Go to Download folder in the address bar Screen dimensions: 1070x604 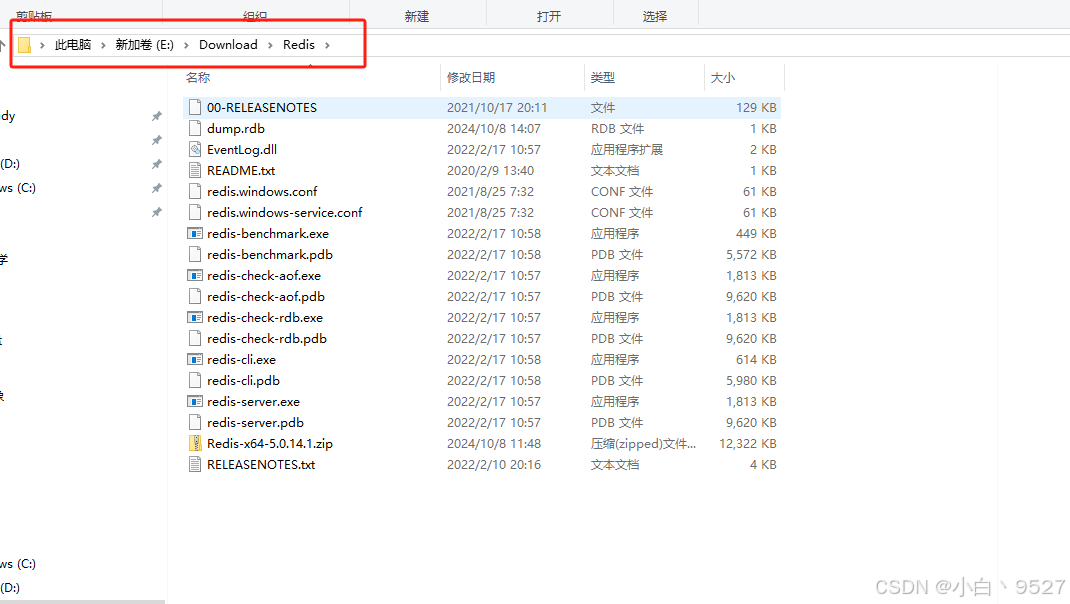click(x=228, y=45)
